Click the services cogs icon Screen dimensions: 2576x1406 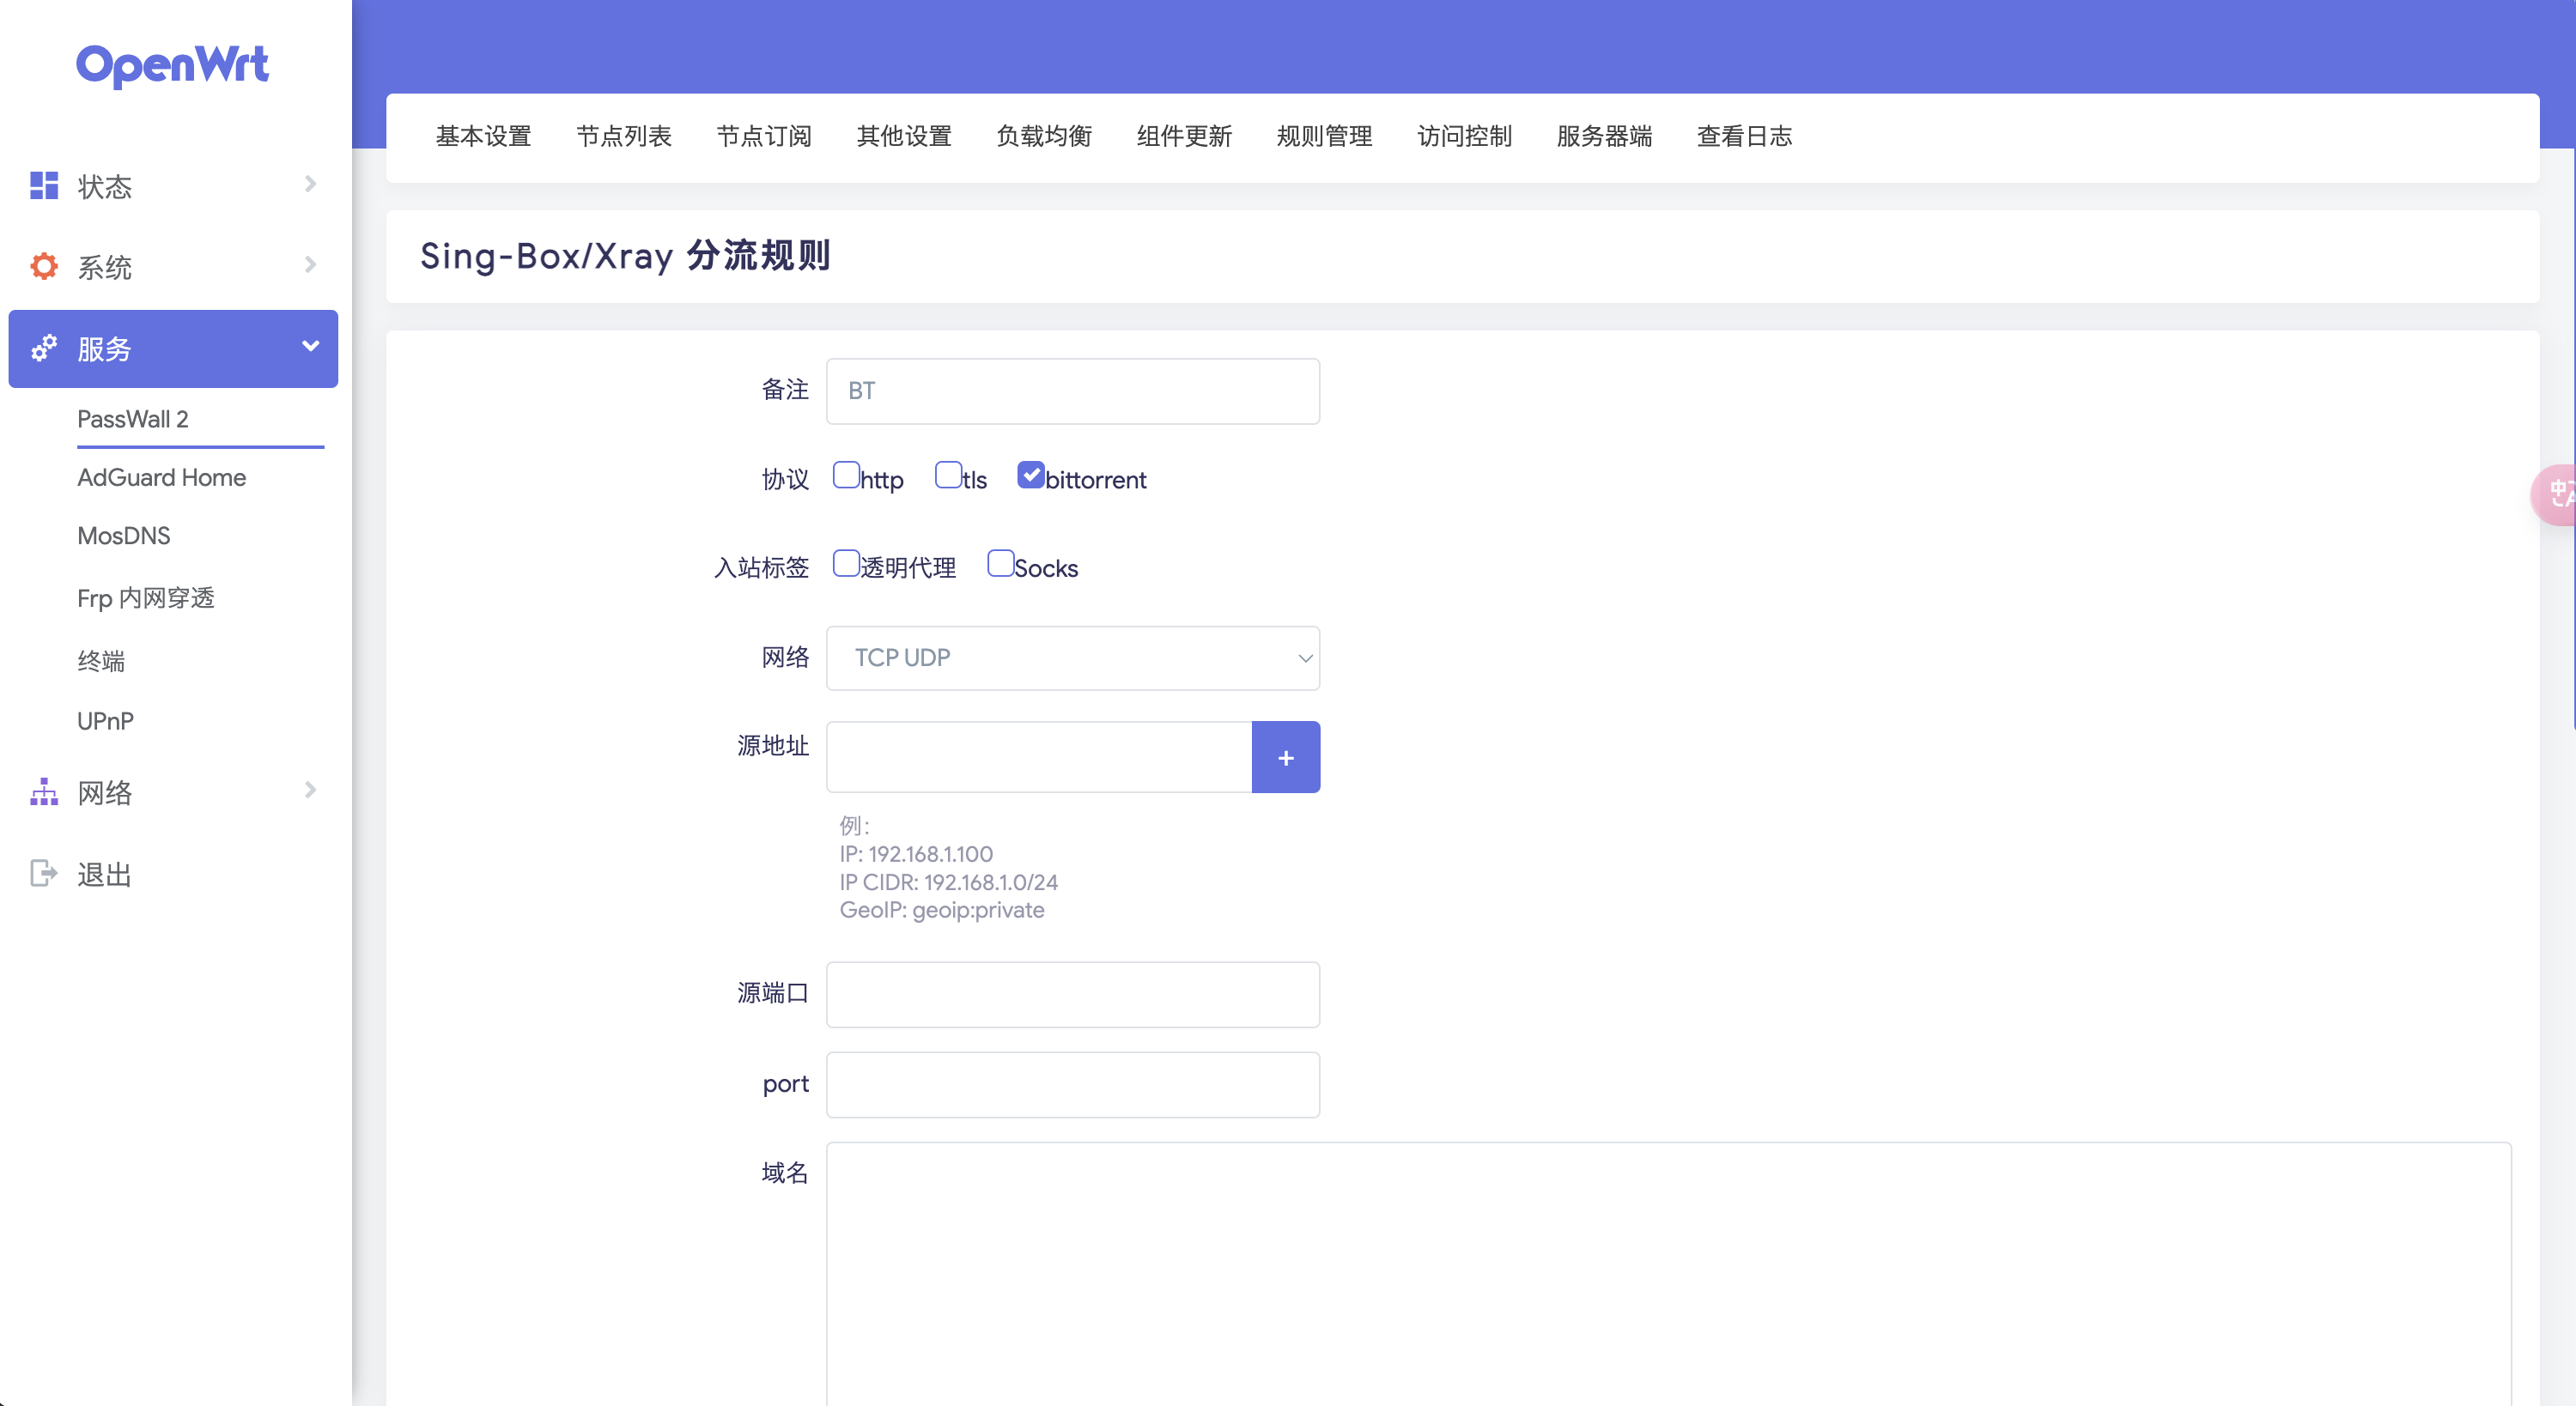point(44,348)
